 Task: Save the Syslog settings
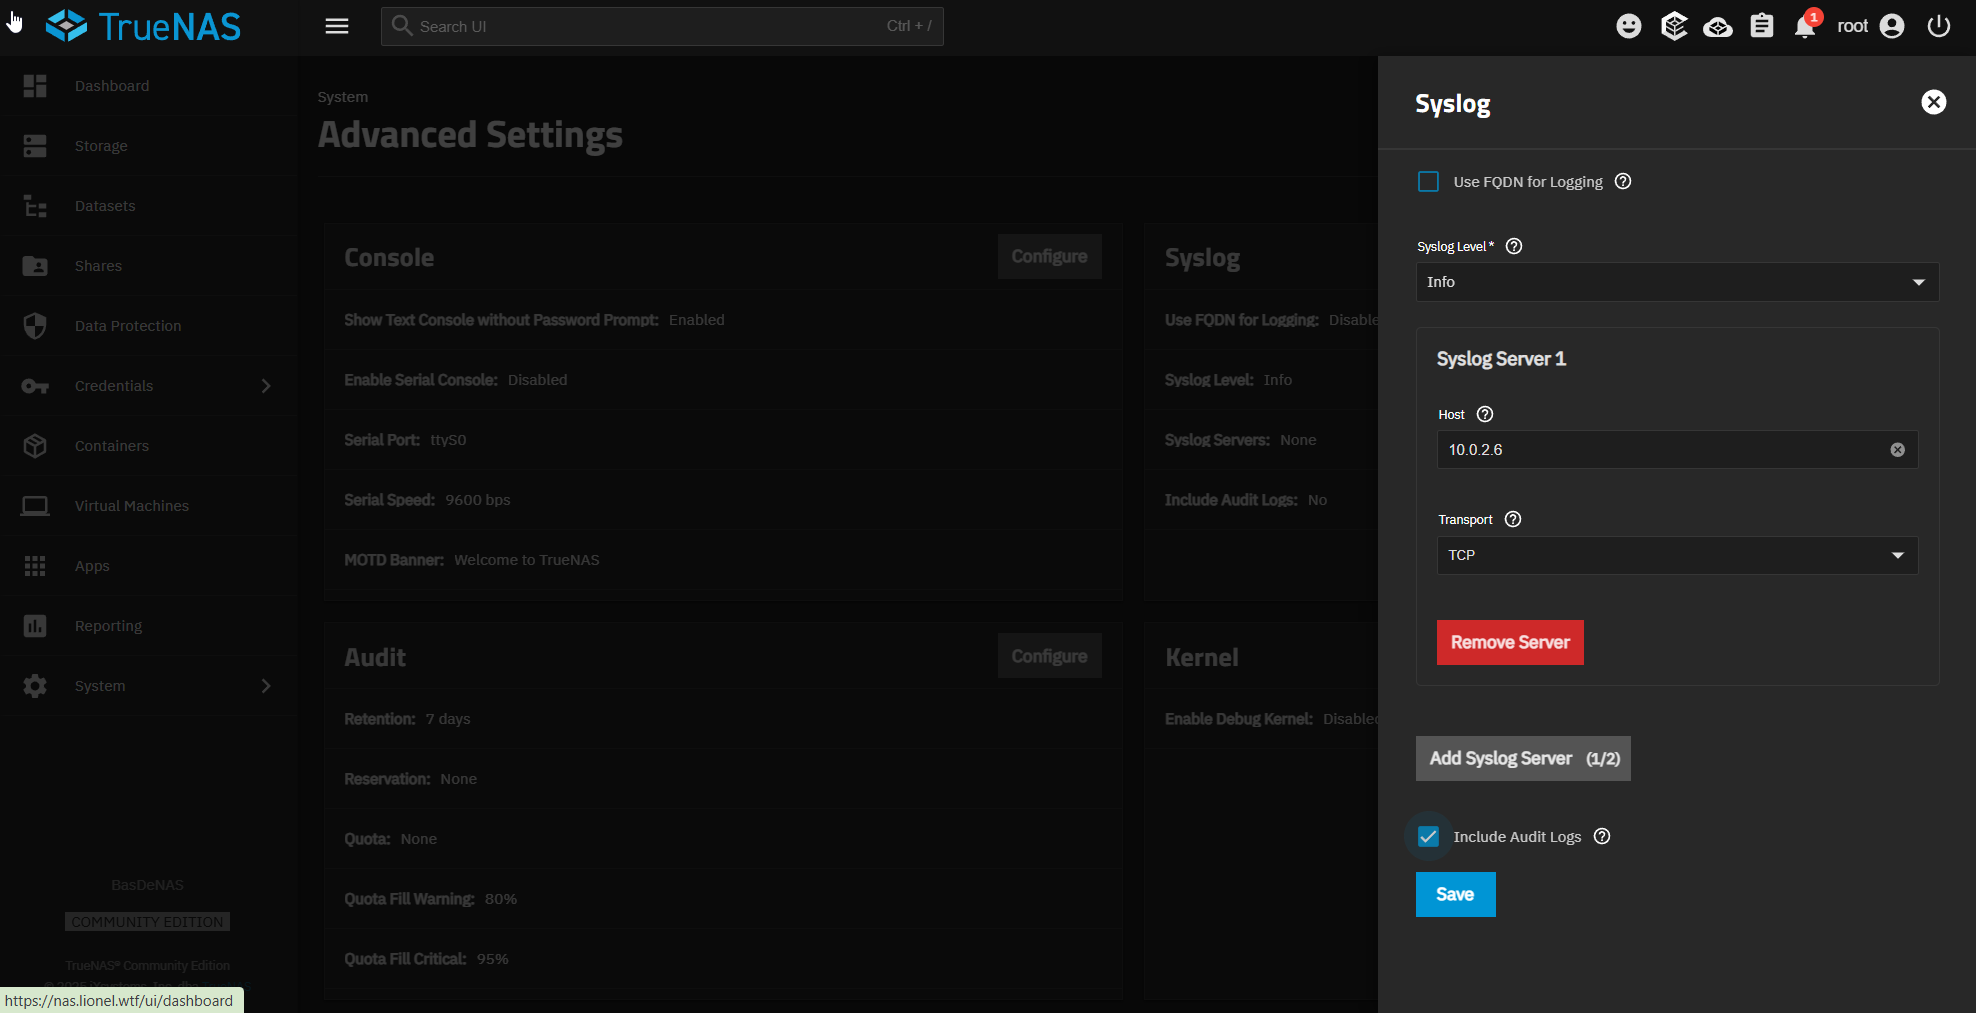[x=1455, y=894]
